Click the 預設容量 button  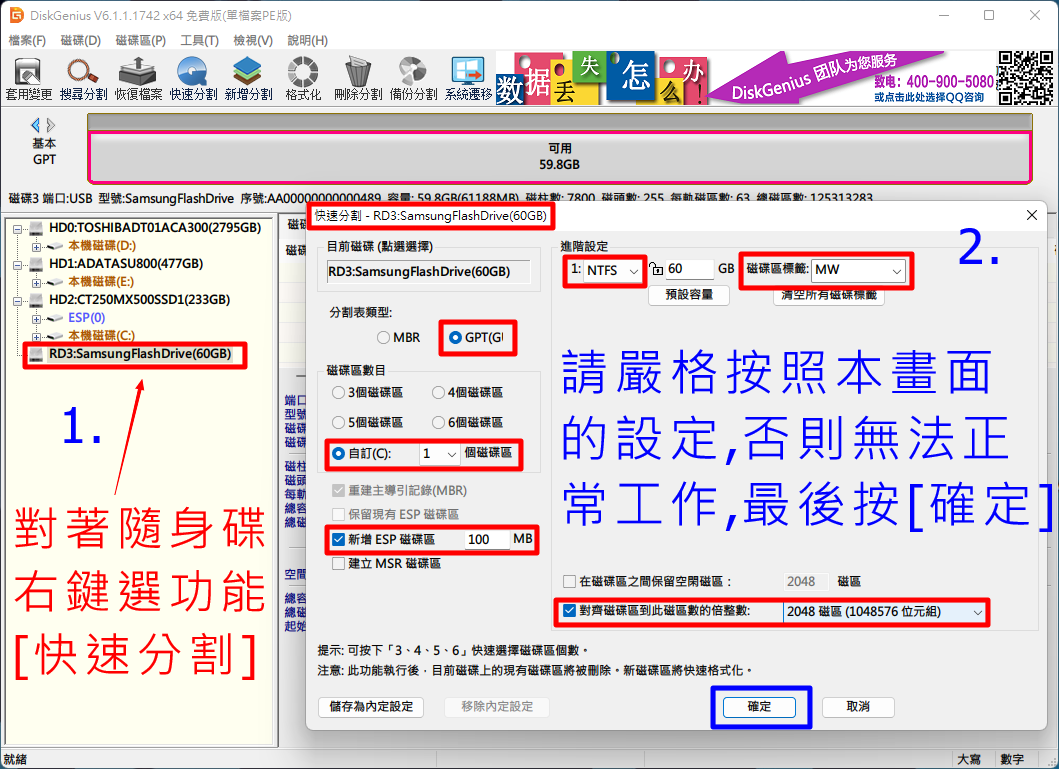point(689,295)
